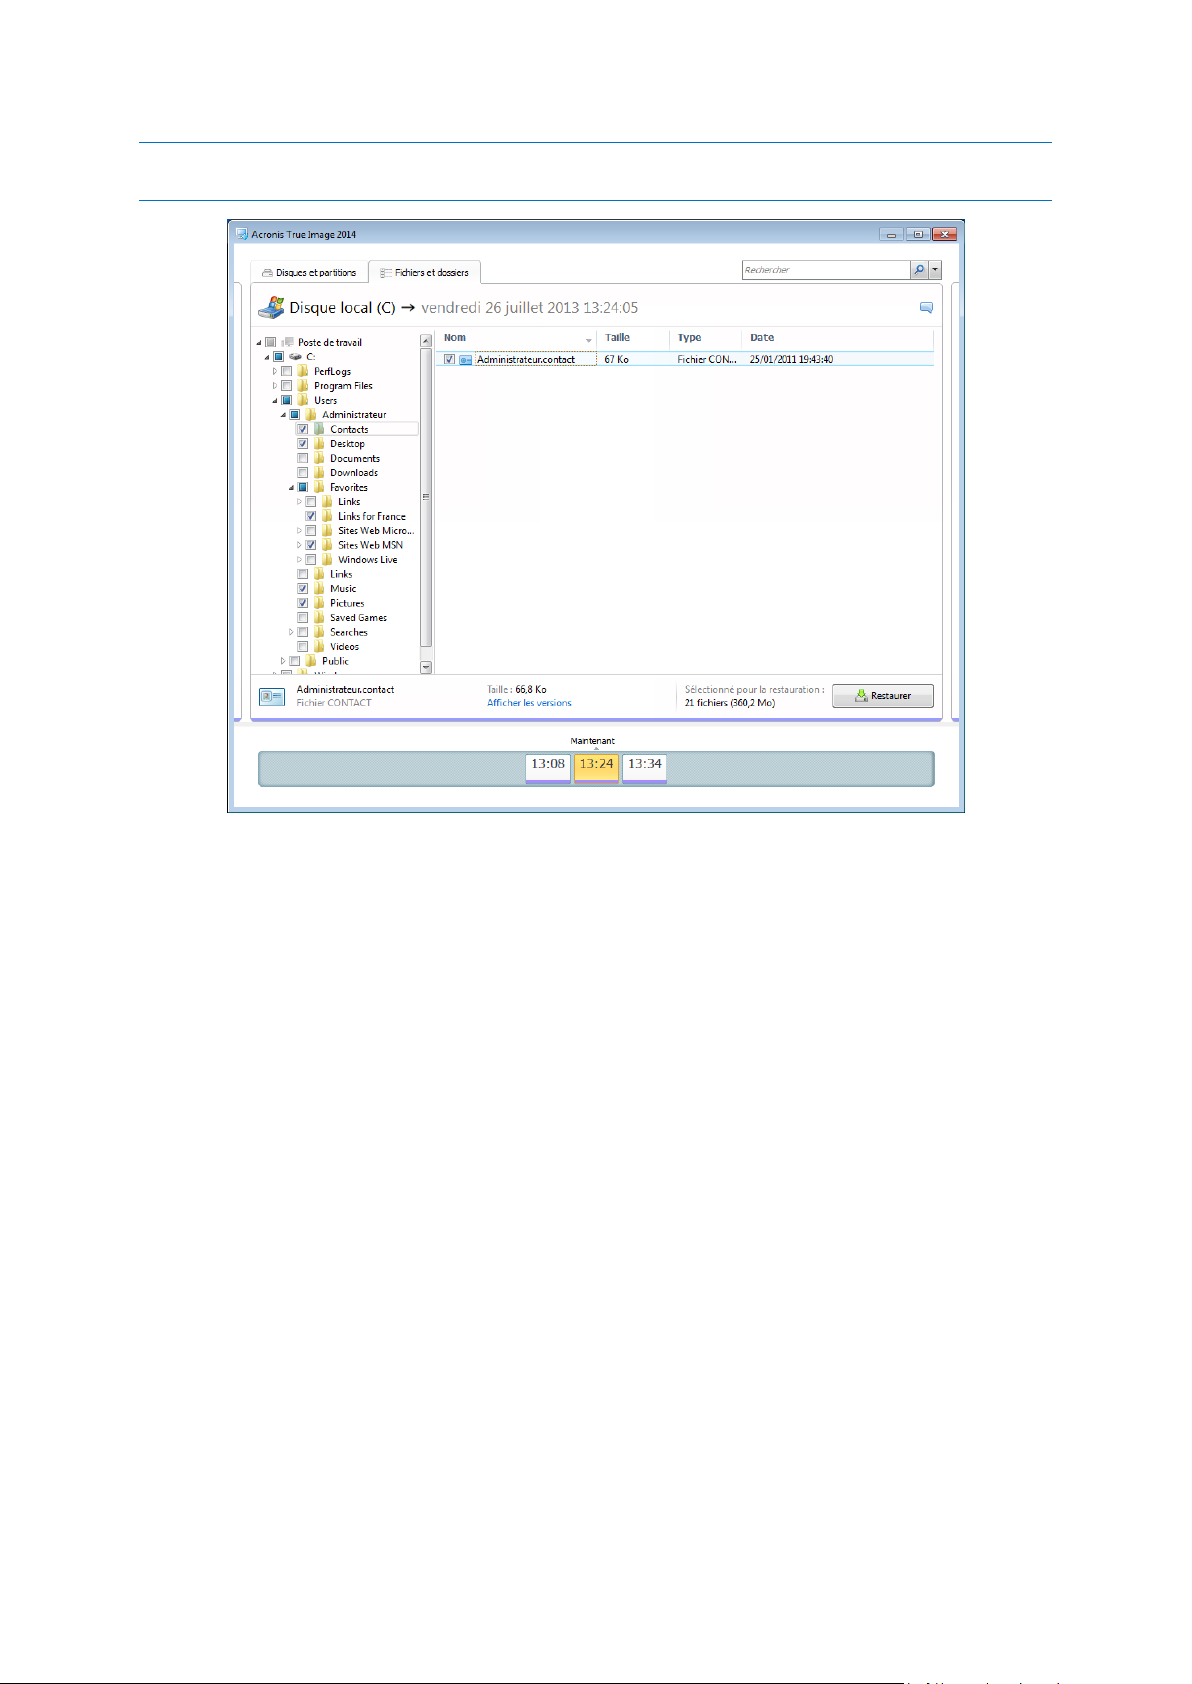Sort by the Taille column header

634,338
